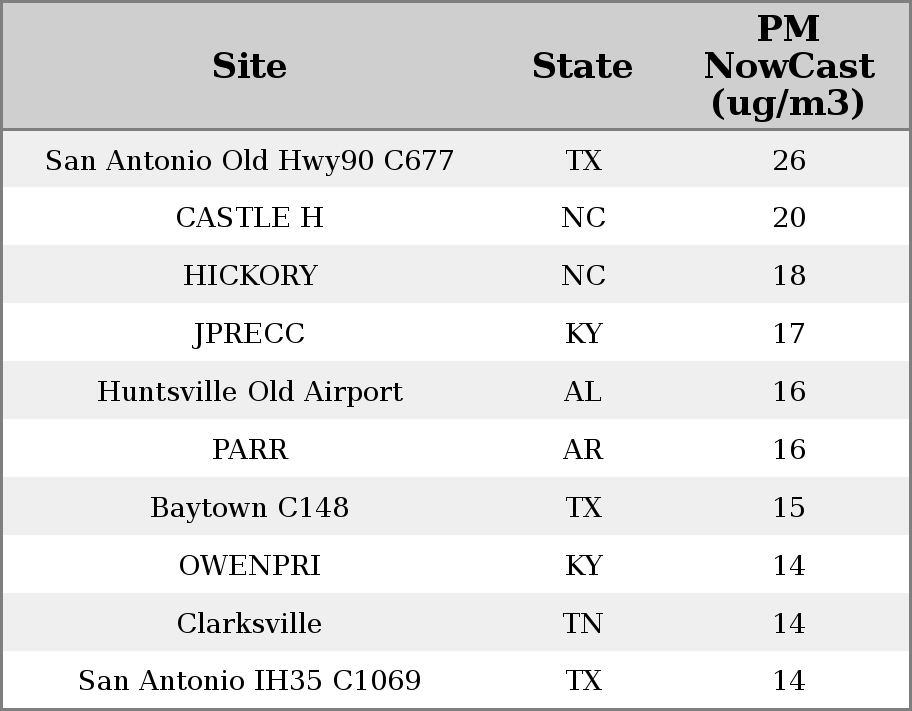
Task: Click the HICKORY site name
Action: (x=249, y=276)
